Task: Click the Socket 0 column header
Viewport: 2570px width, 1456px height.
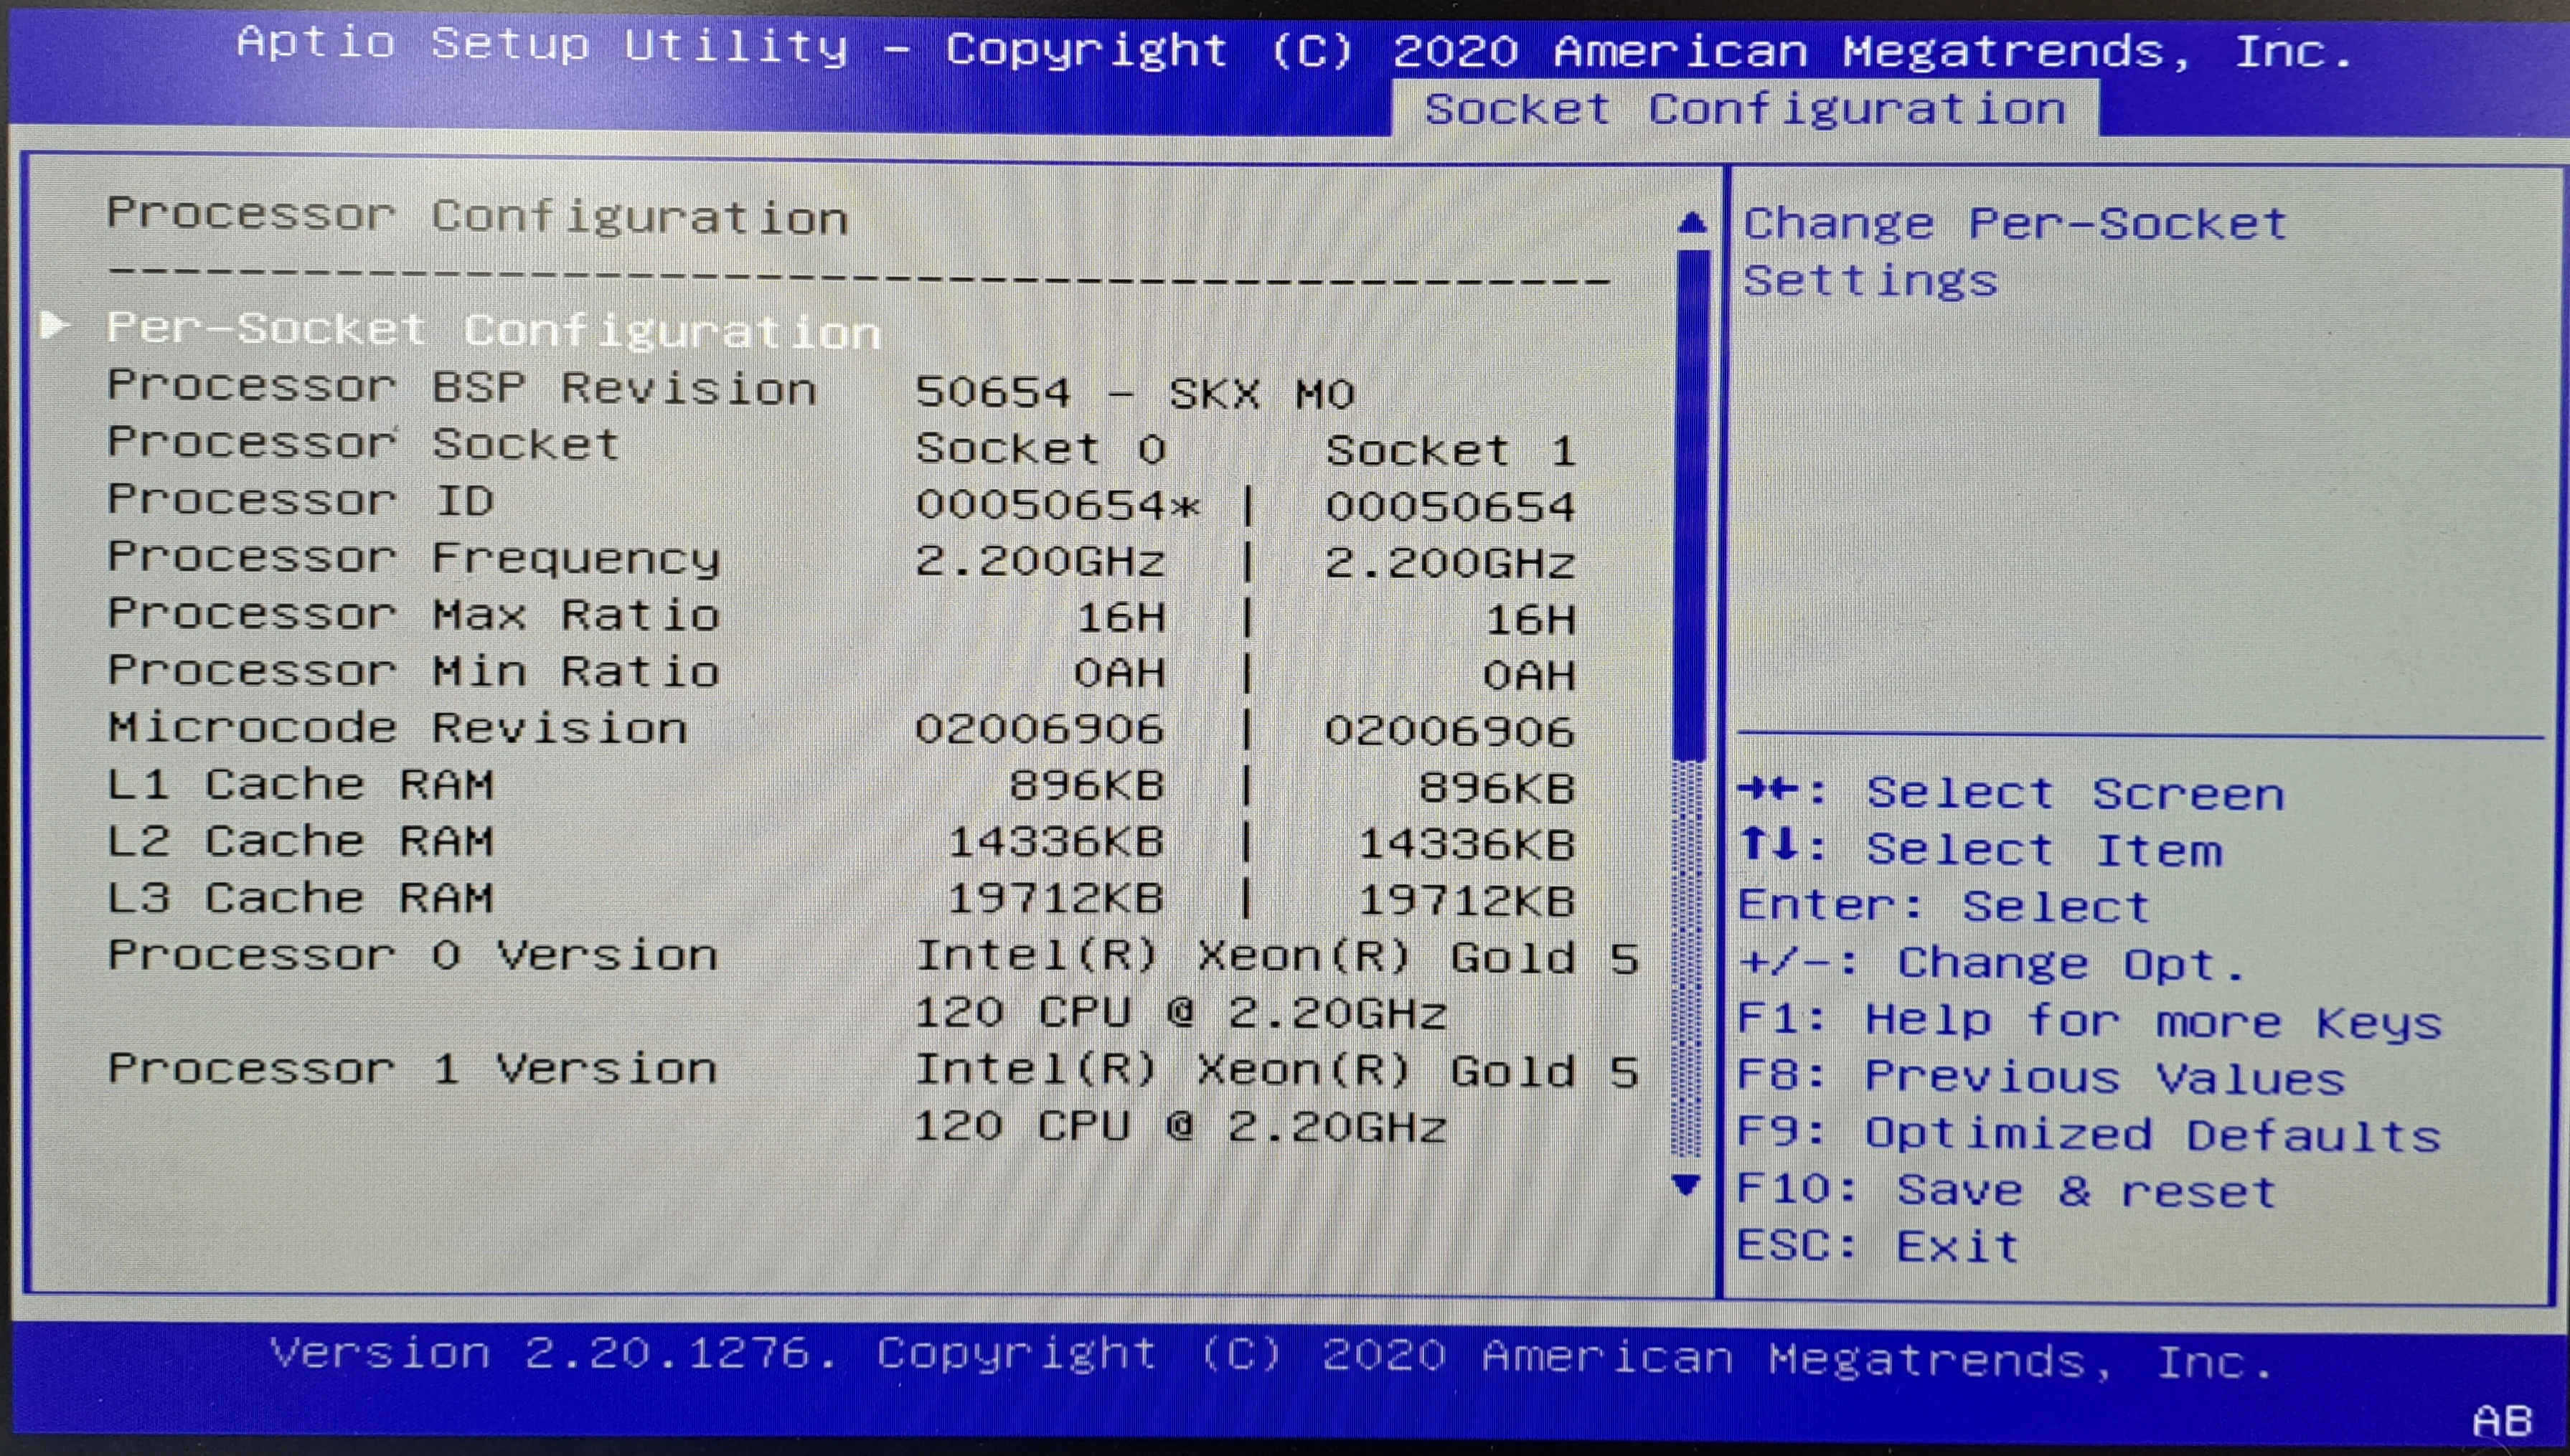Action: tap(1041, 448)
